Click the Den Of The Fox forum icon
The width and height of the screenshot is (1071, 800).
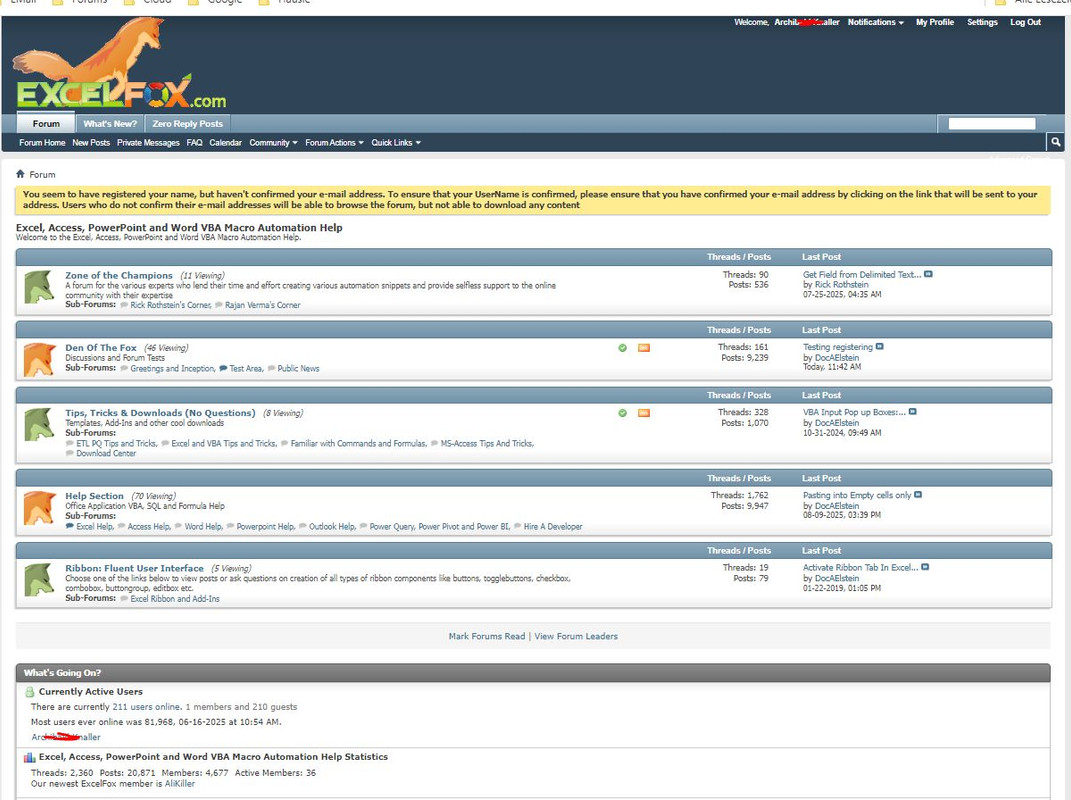[x=39, y=359]
